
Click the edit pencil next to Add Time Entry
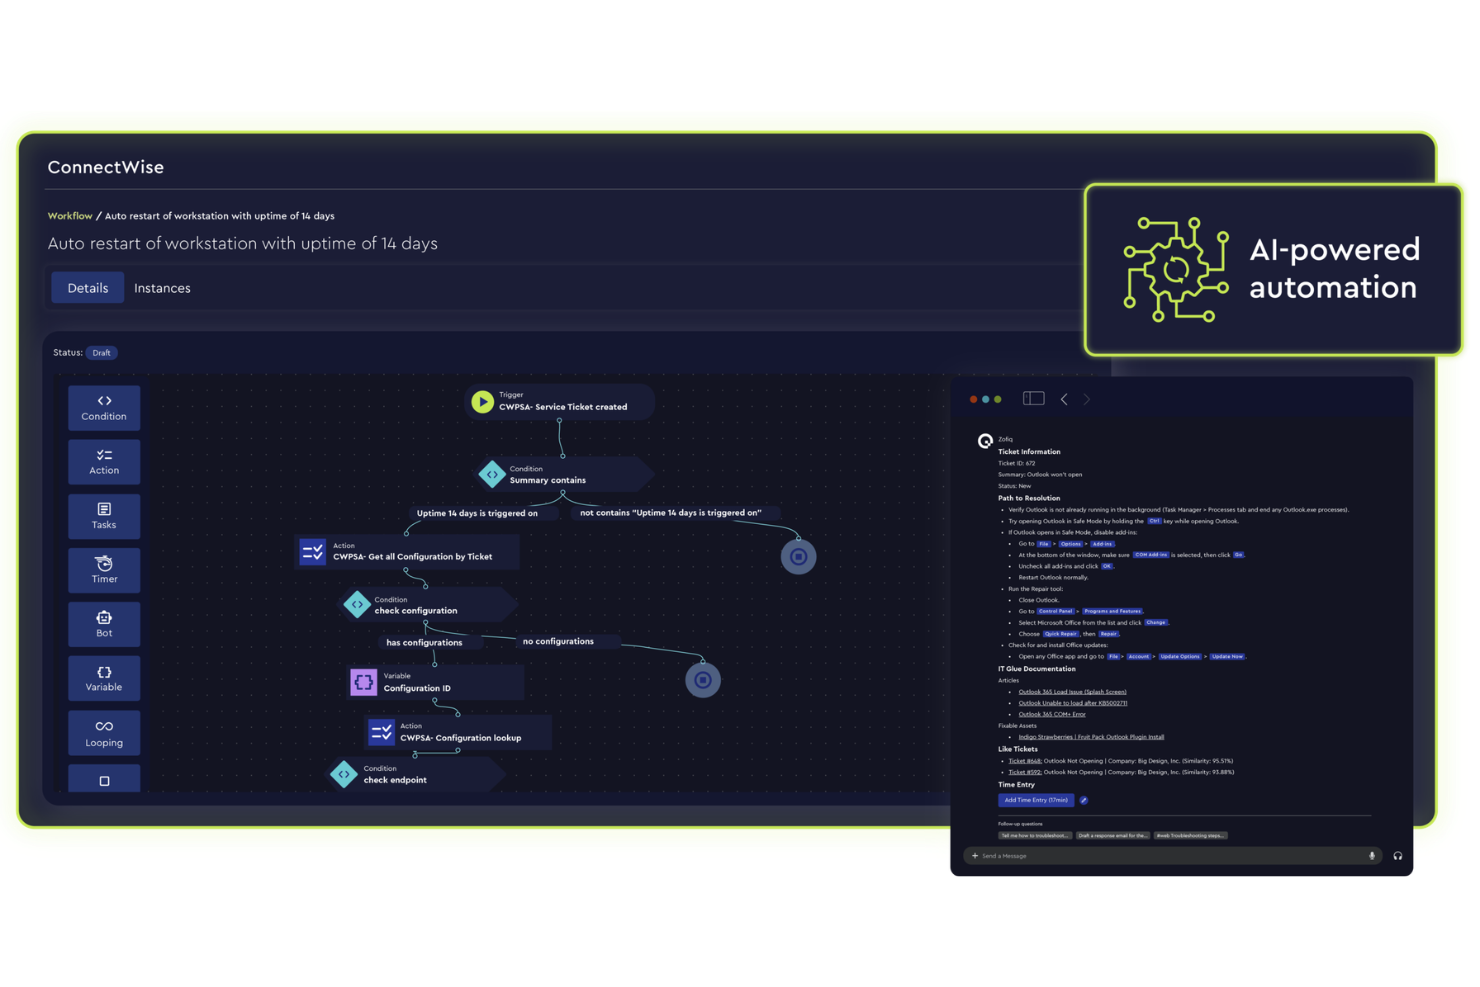[x=1083, y=800]
